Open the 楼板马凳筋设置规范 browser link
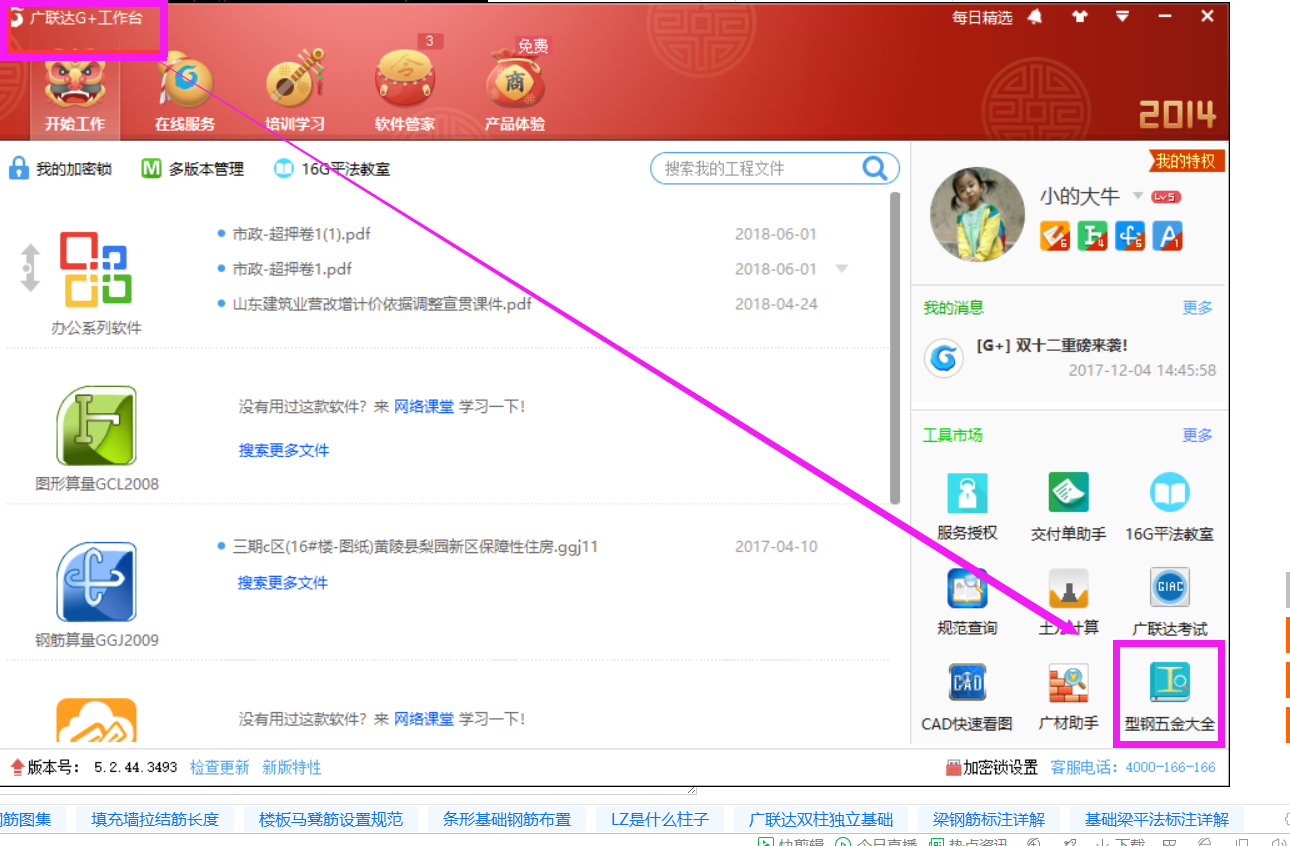 click(331, 819)
